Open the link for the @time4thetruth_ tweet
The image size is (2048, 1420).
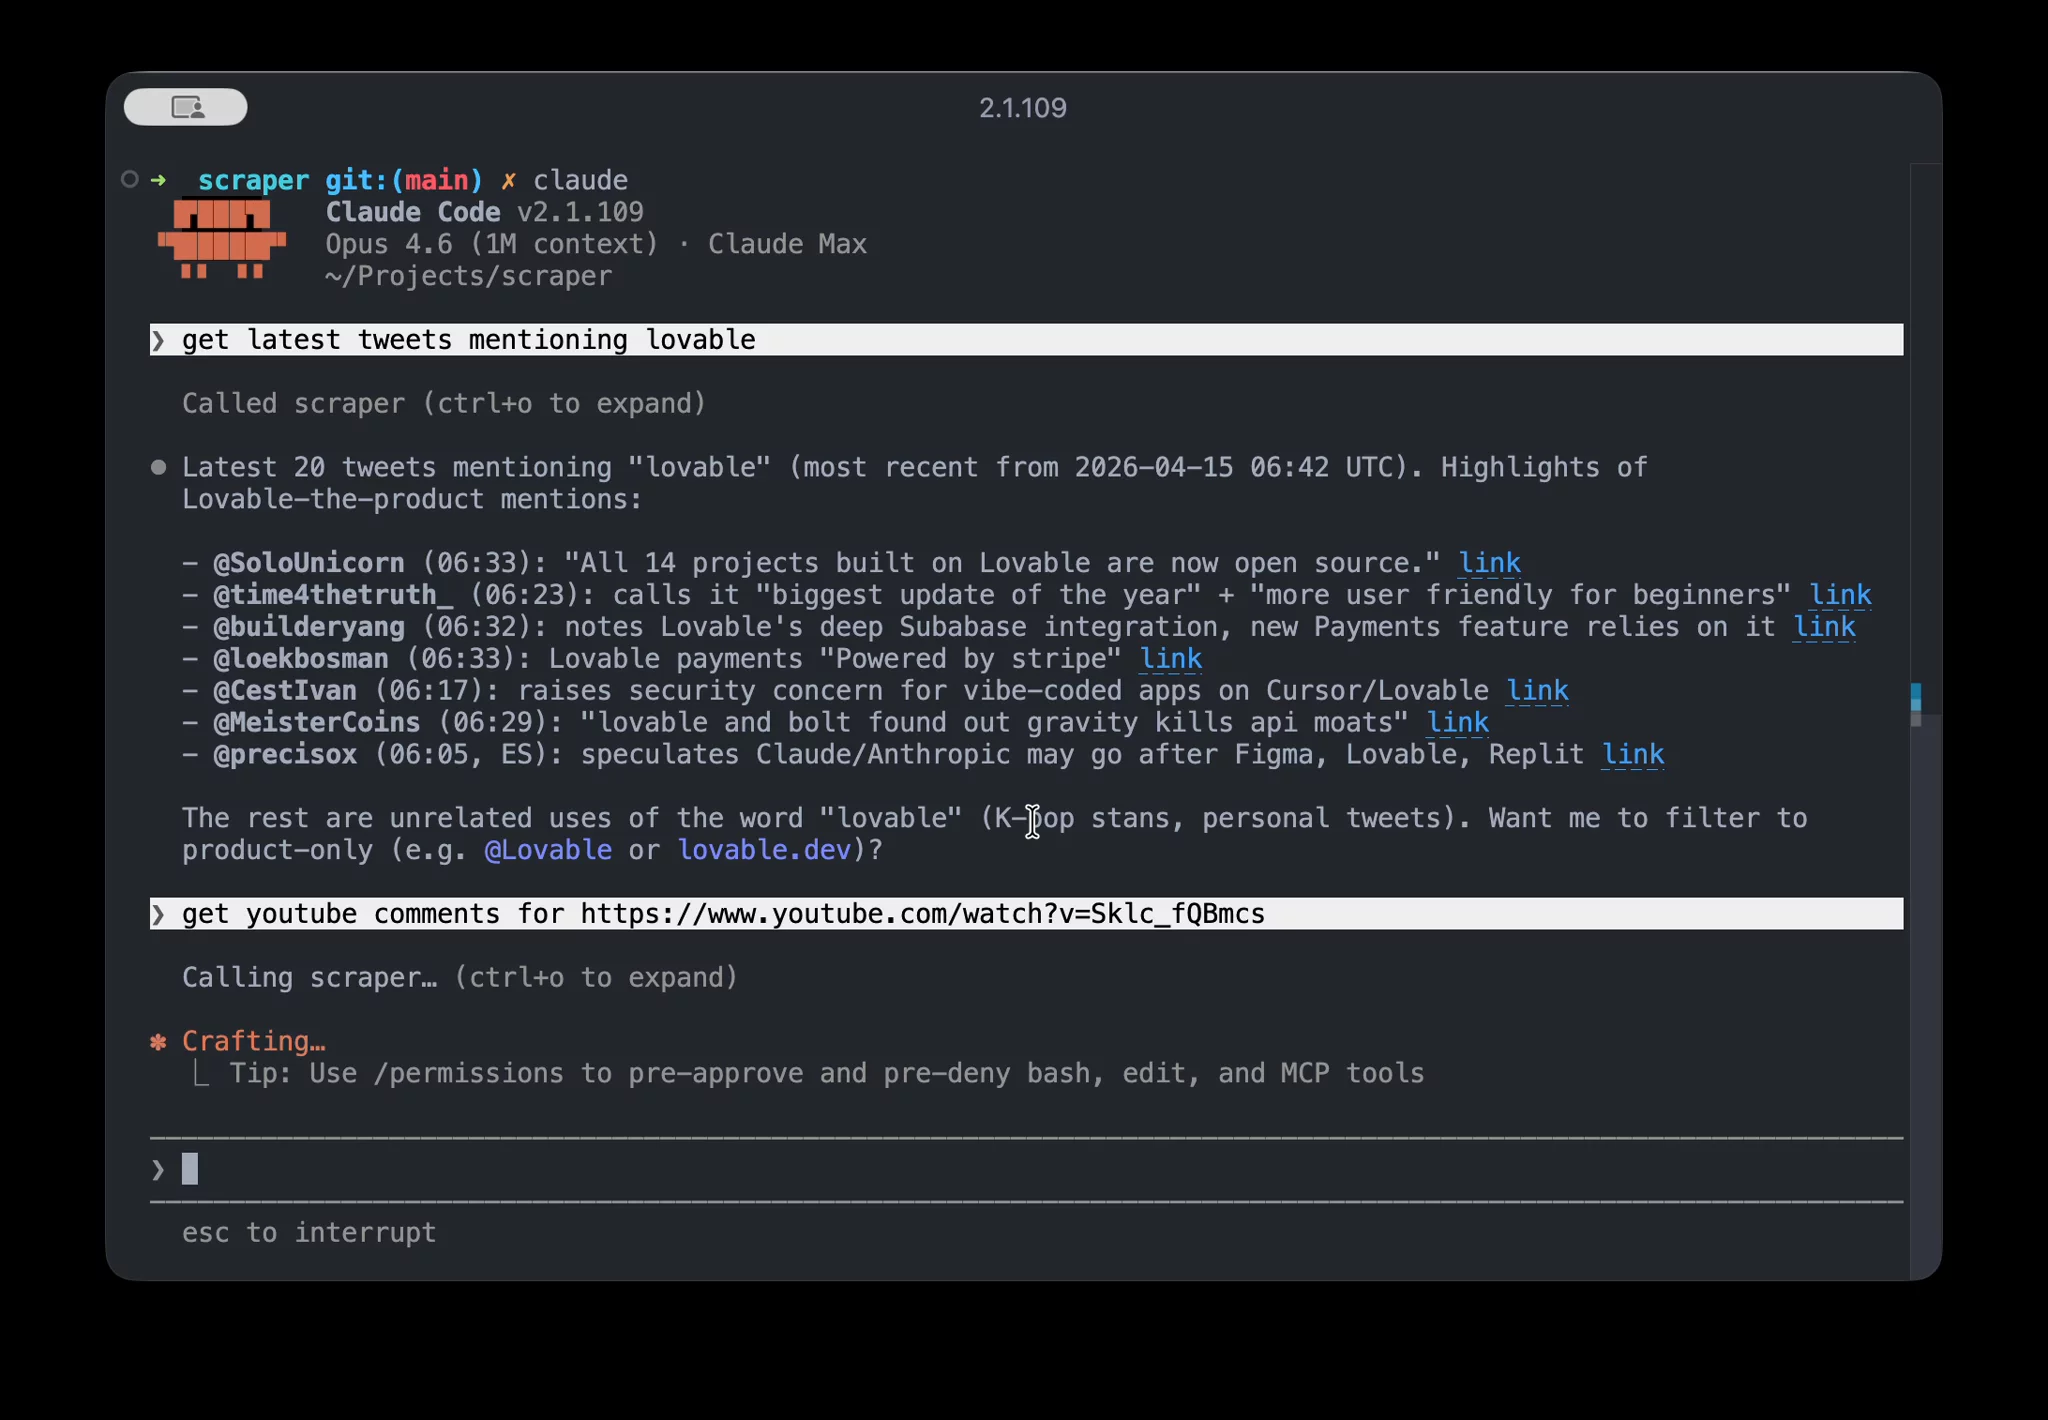tap(1840, 595)
